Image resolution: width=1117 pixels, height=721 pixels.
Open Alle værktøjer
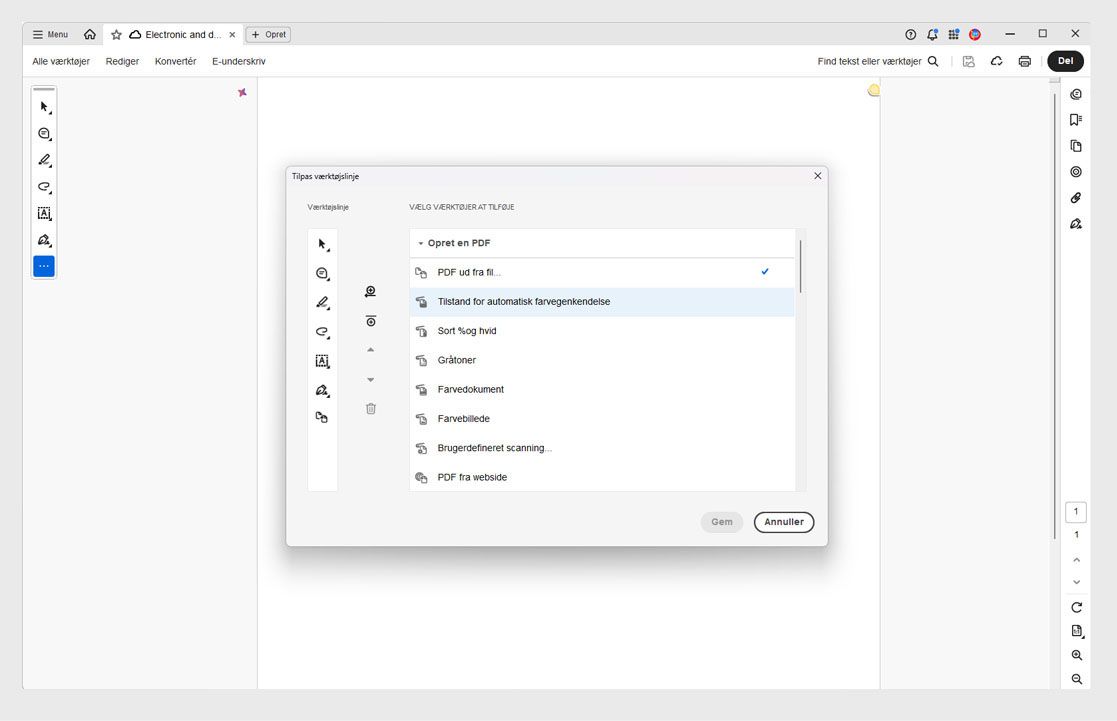tap(61, 61)
